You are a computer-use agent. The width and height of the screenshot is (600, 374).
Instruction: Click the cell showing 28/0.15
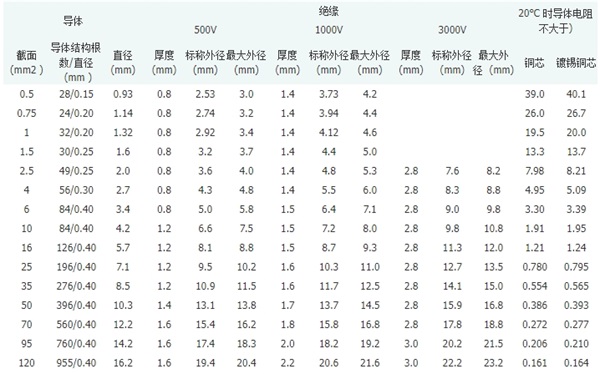tap(76, 94)
